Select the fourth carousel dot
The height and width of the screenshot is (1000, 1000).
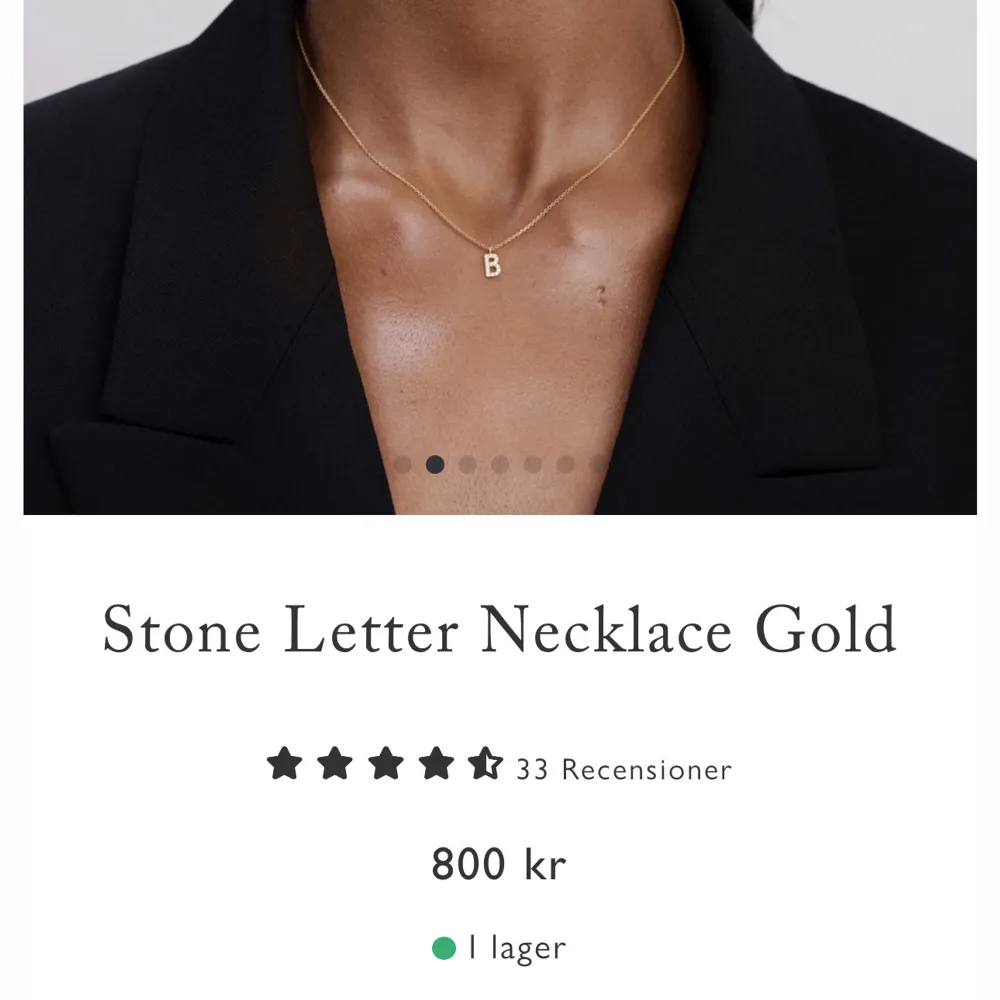501,465
